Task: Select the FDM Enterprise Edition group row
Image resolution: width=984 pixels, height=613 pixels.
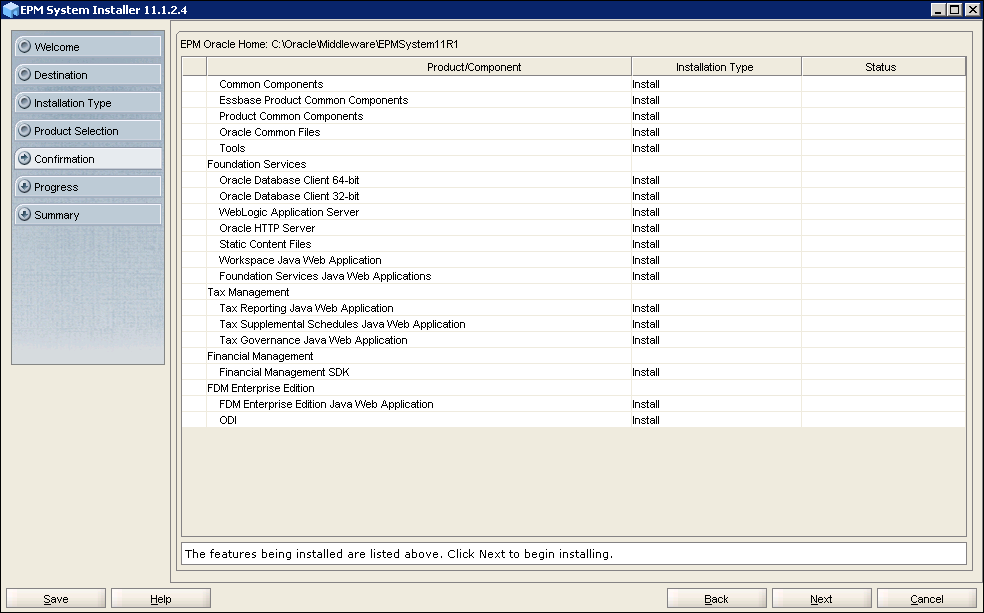Action: pos(574,388)
